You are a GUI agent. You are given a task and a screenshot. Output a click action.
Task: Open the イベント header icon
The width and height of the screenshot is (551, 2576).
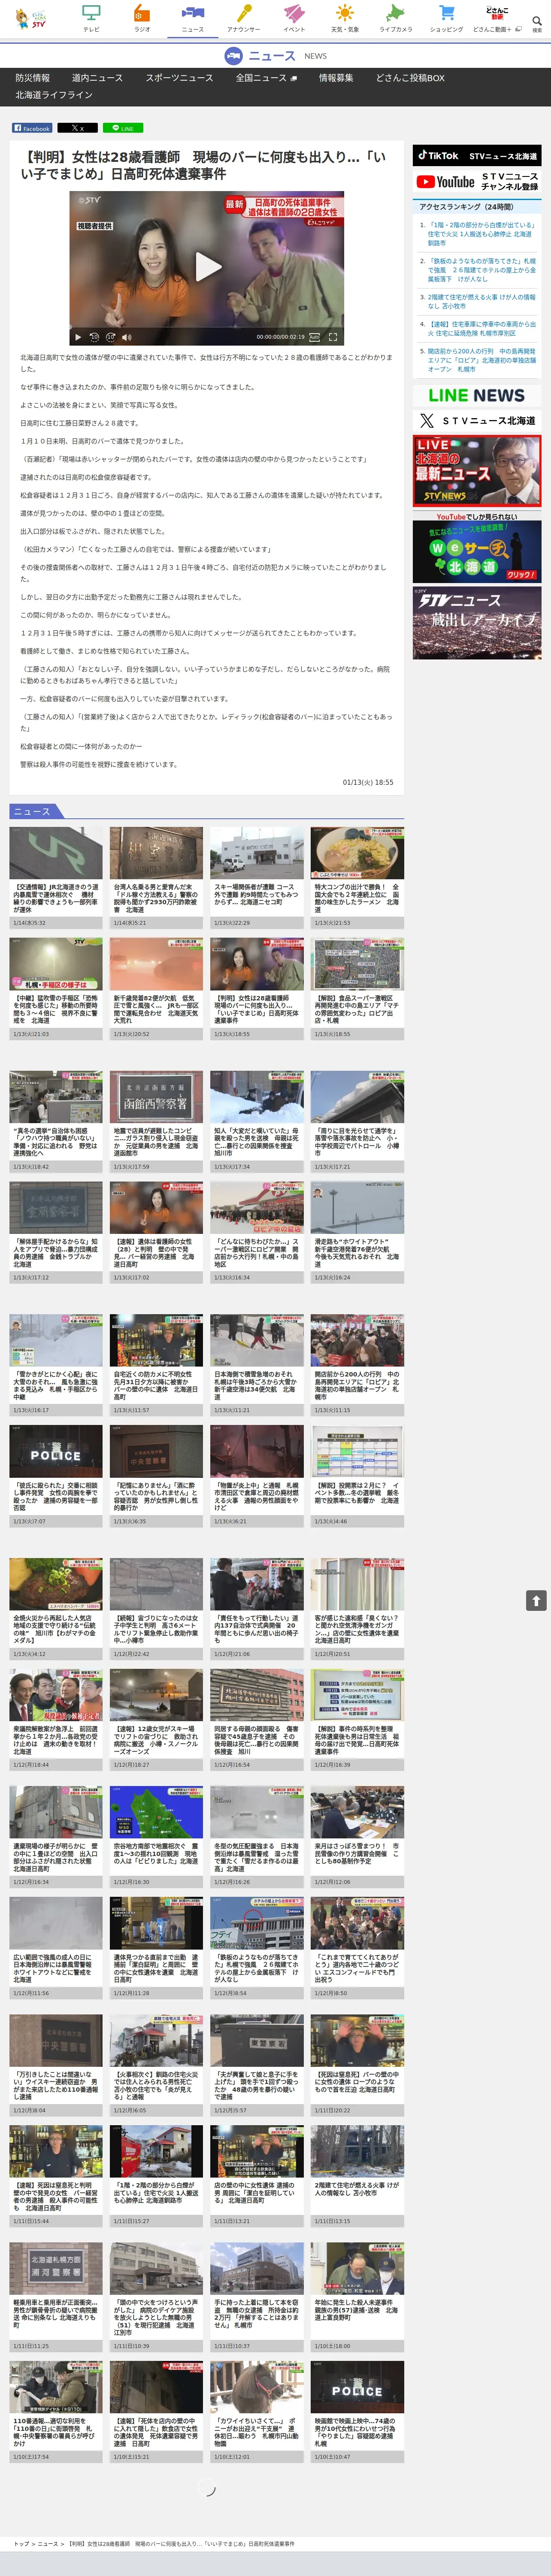(x=294, y=18)
